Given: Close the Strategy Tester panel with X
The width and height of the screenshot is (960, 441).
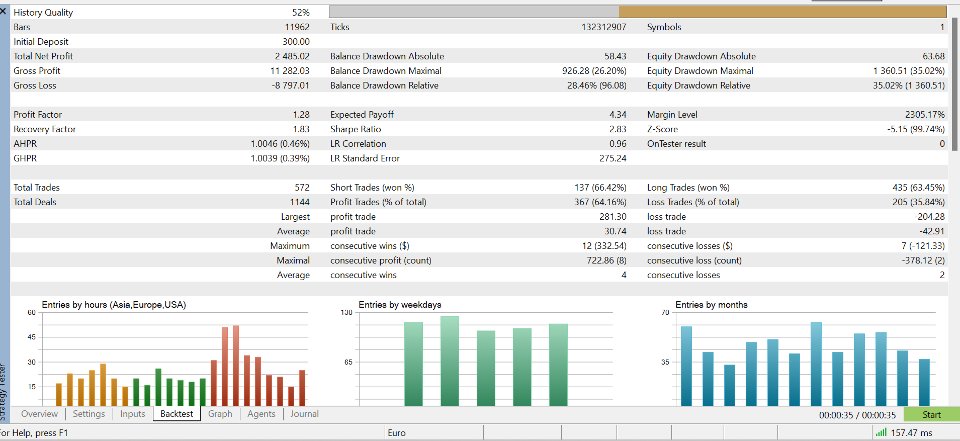Looking at the screenshot, I should click(x=4, y=11).
